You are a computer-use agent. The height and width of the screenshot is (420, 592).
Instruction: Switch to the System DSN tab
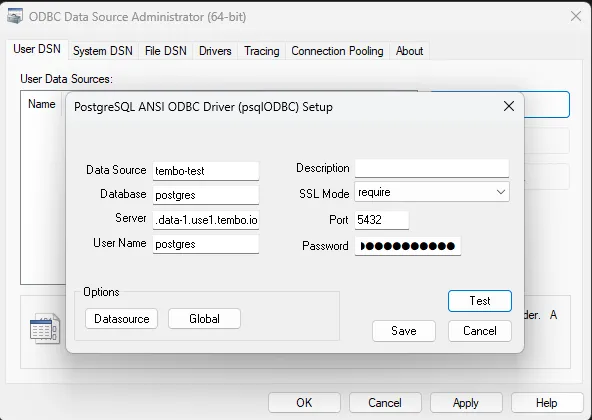click(x=103, y=51)
